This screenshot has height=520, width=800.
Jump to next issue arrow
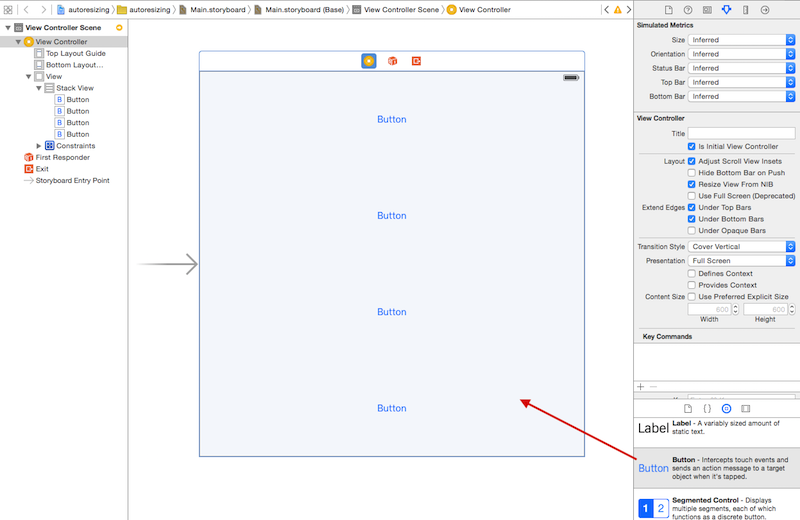coord(629,10)
